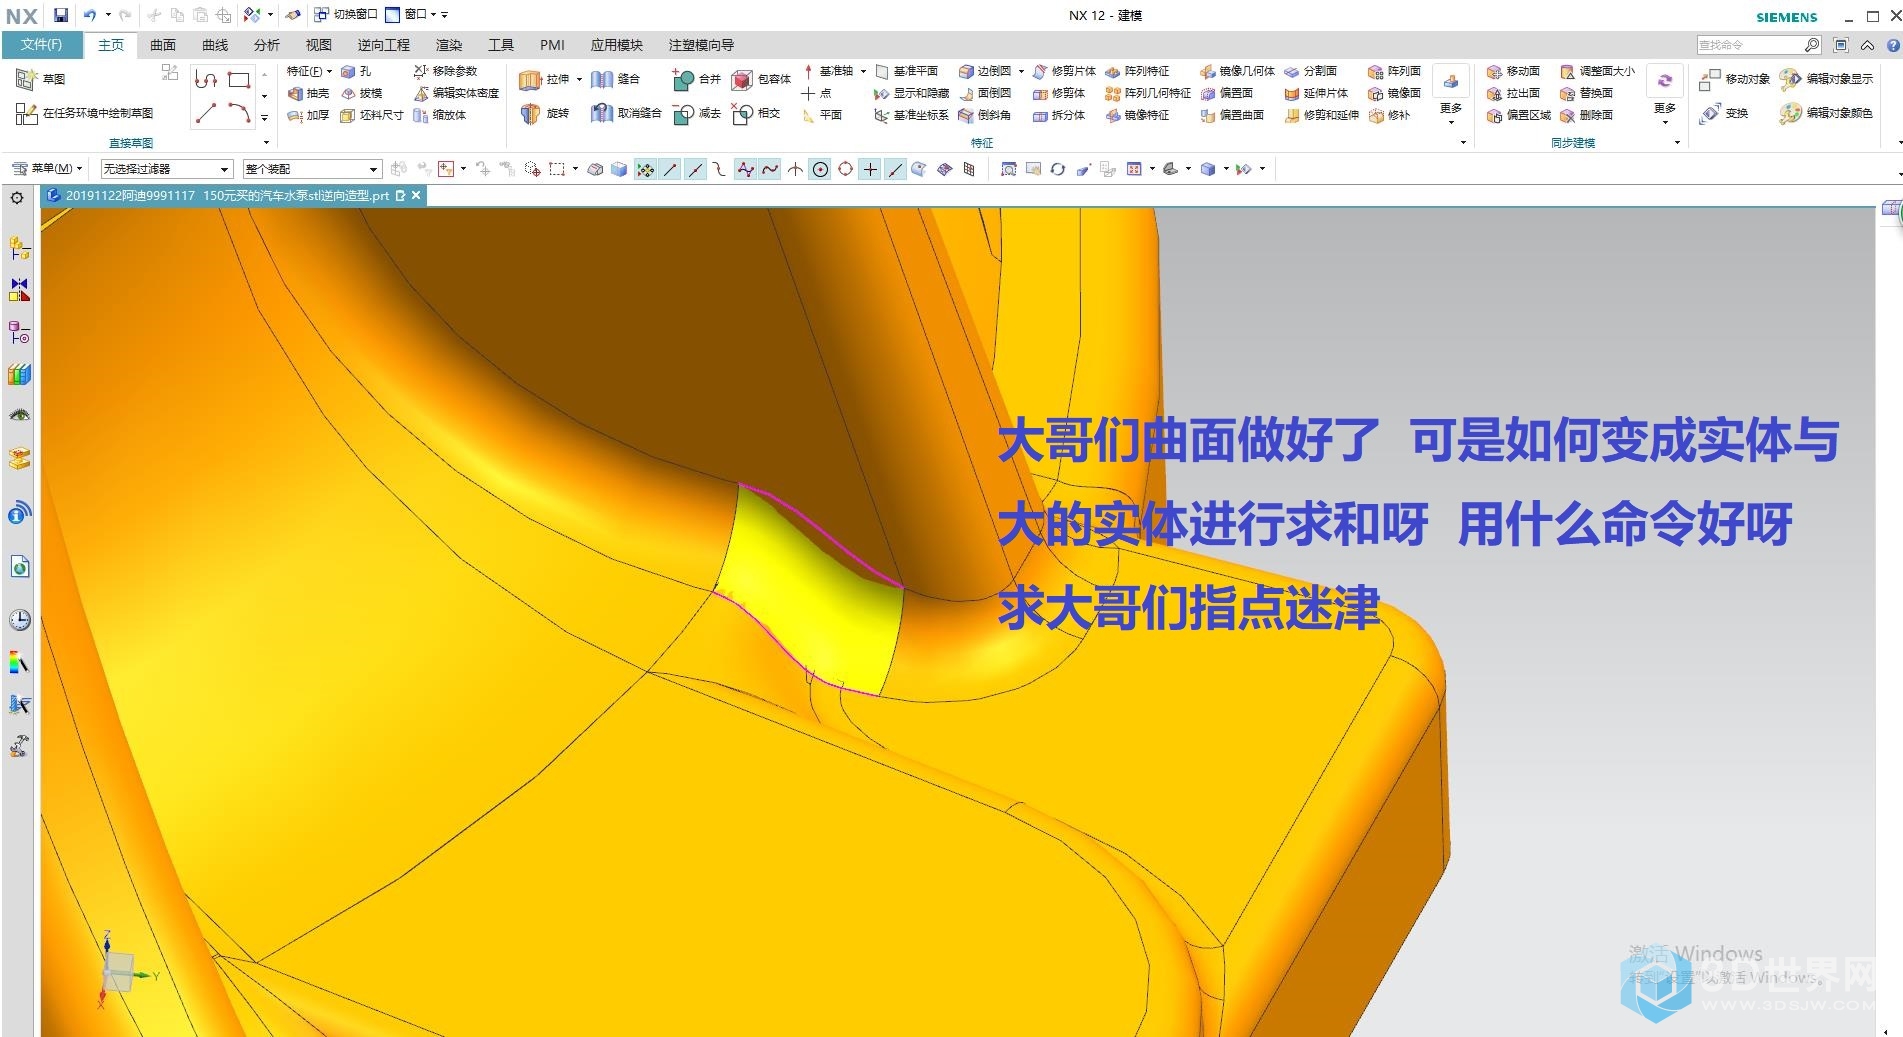This screenshot has width=1903, height=1037.
Task: Click 延伸片体 (Extend Sheet) tool
Action: point(1317,93)
